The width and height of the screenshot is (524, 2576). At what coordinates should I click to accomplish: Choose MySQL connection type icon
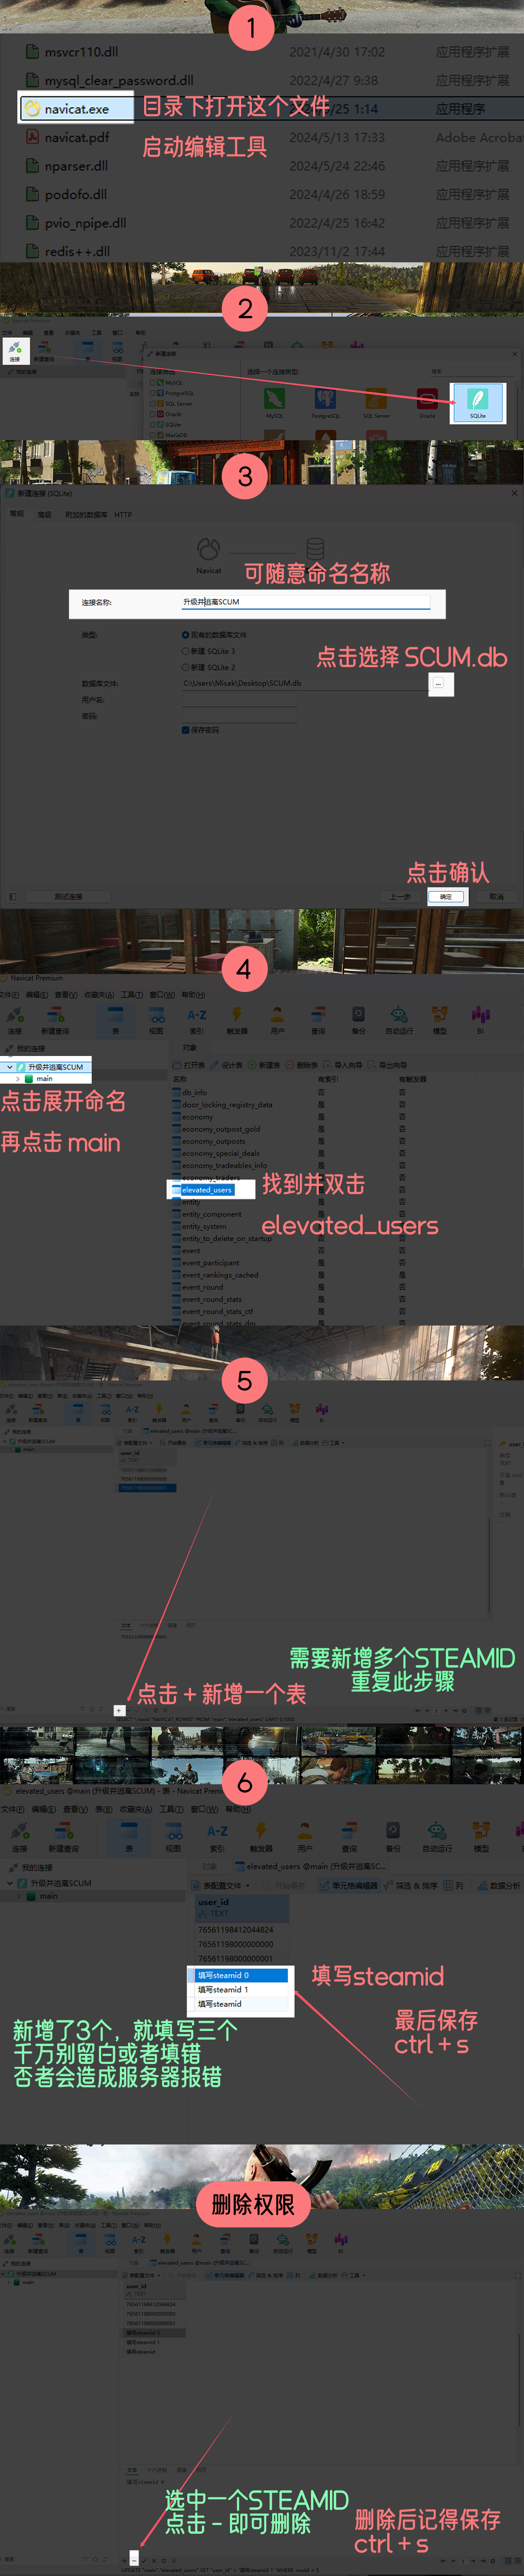pos(274,402)
